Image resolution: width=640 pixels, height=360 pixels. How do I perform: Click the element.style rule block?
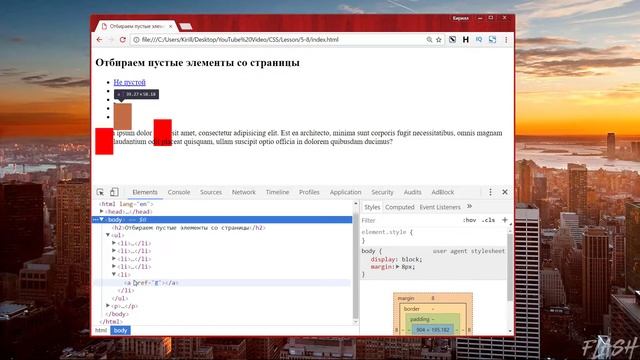[x=433, y=236]
